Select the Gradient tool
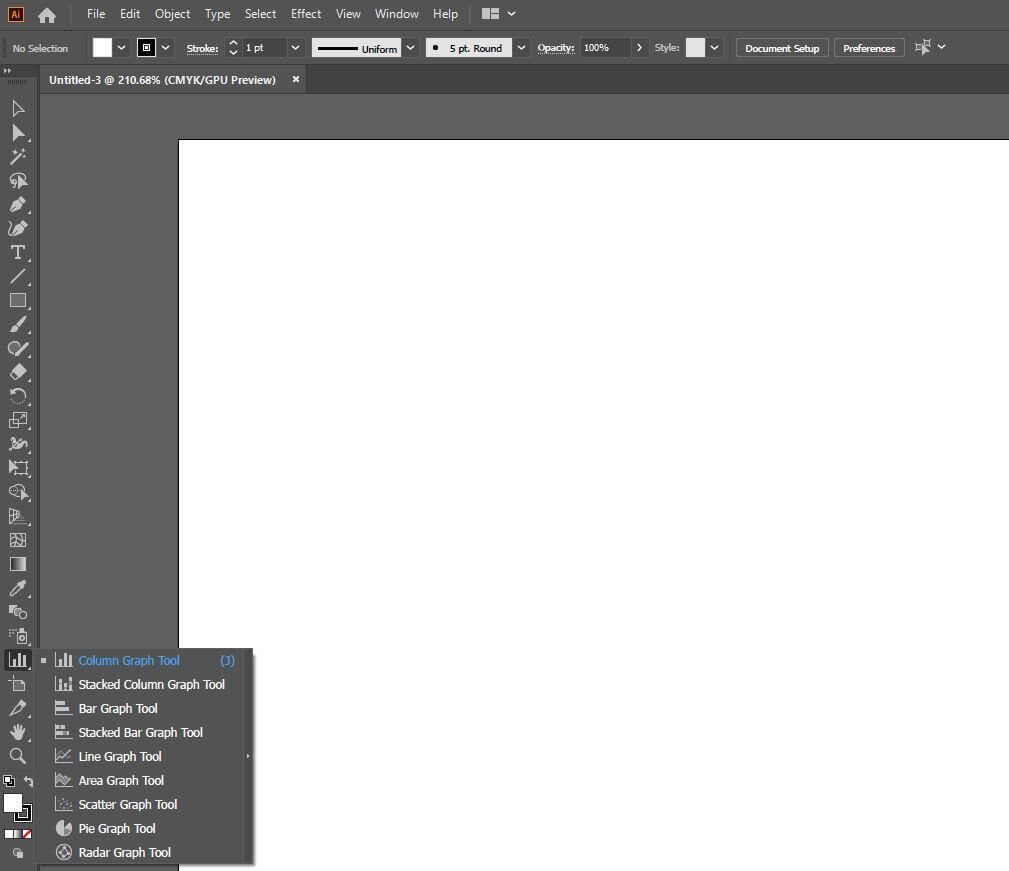Screen dimensions: 1009x871 18,565
